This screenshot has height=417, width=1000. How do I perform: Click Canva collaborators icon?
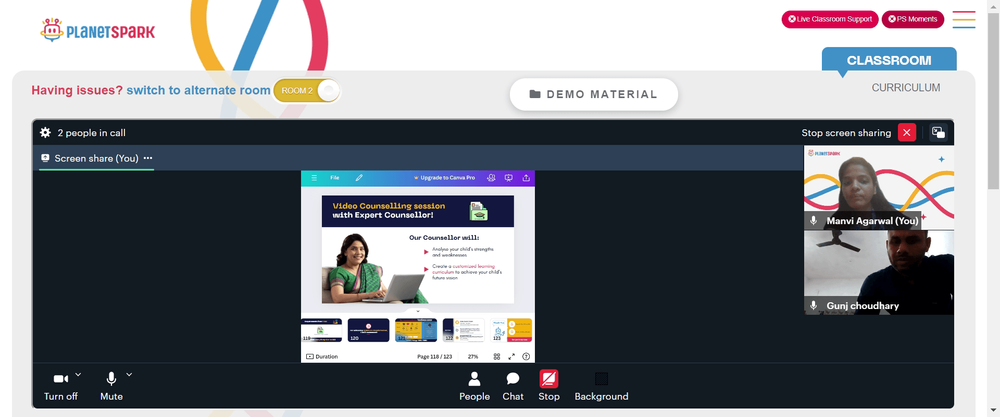[x=492, y=178]
